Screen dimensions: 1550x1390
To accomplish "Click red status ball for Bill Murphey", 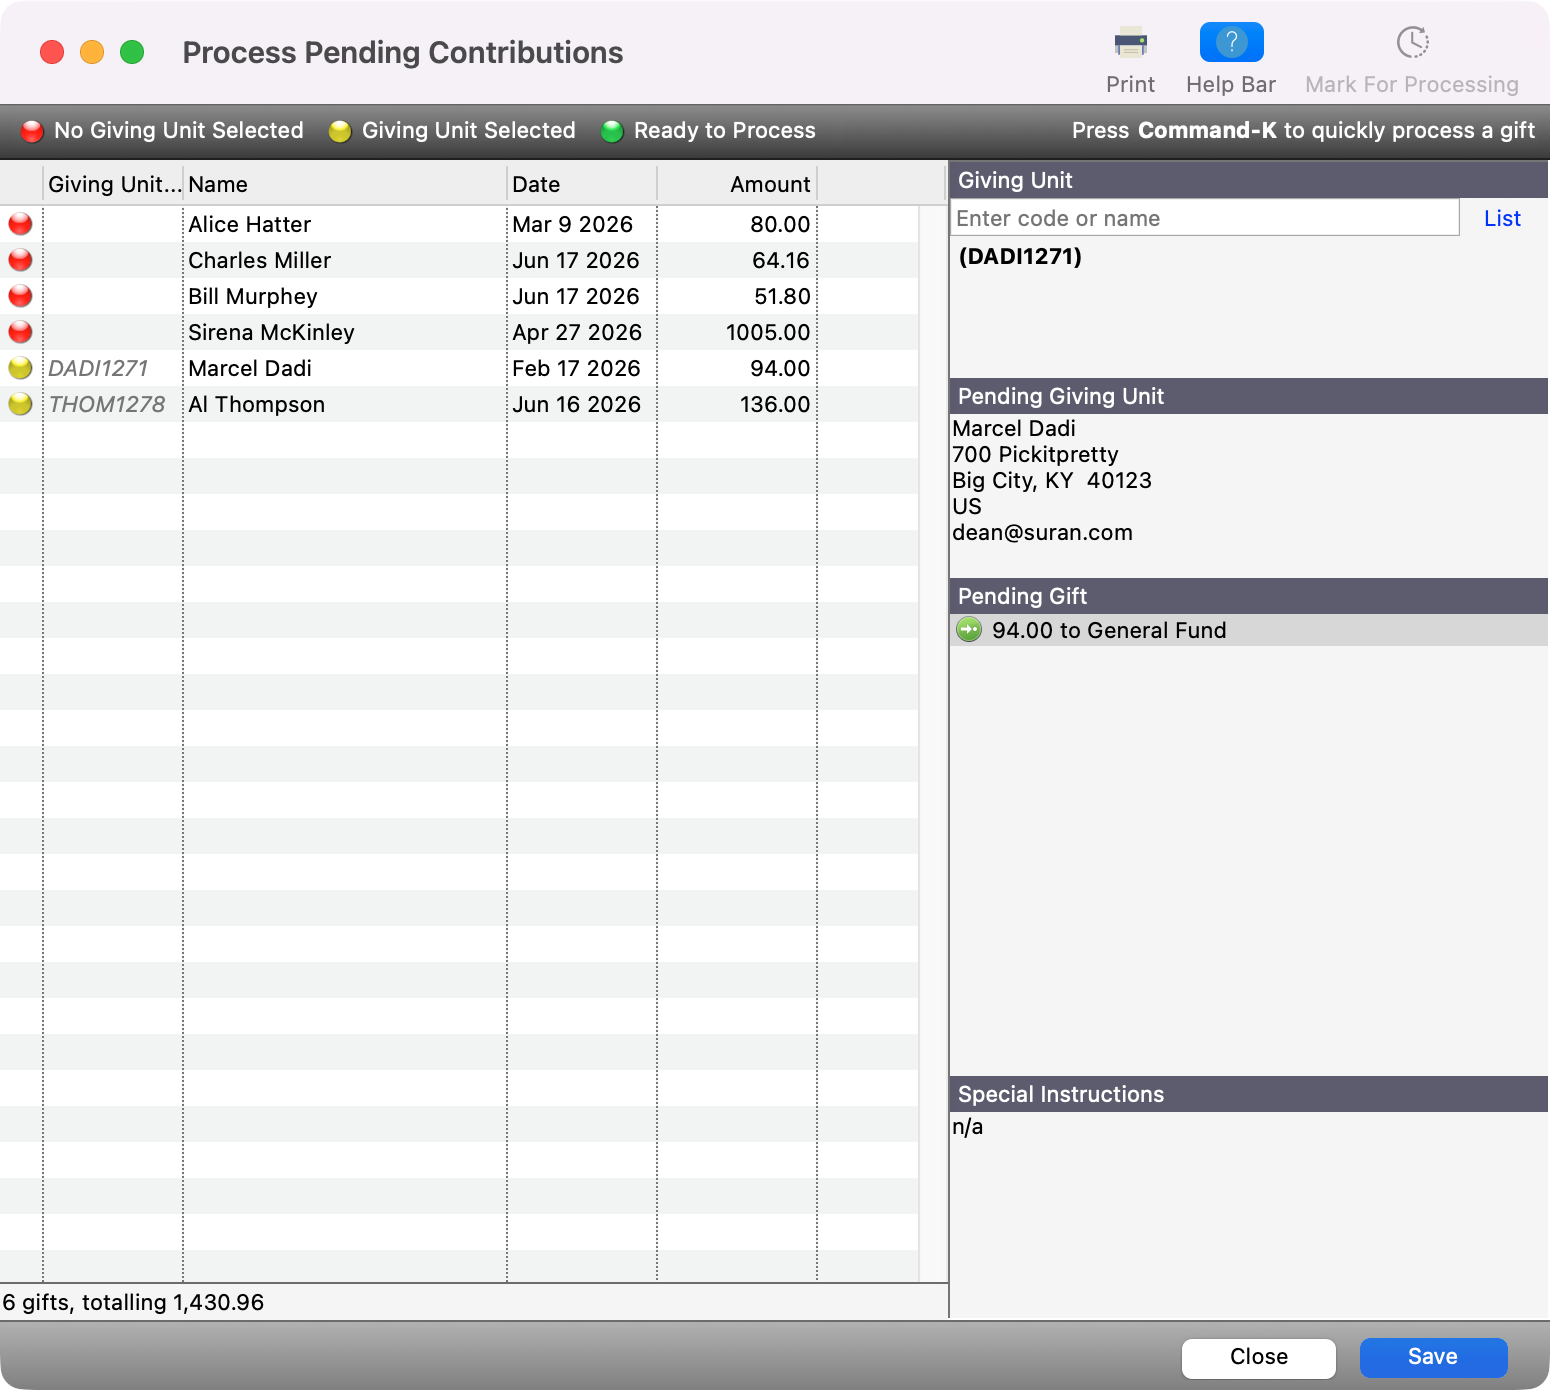I will pos(20,296).
